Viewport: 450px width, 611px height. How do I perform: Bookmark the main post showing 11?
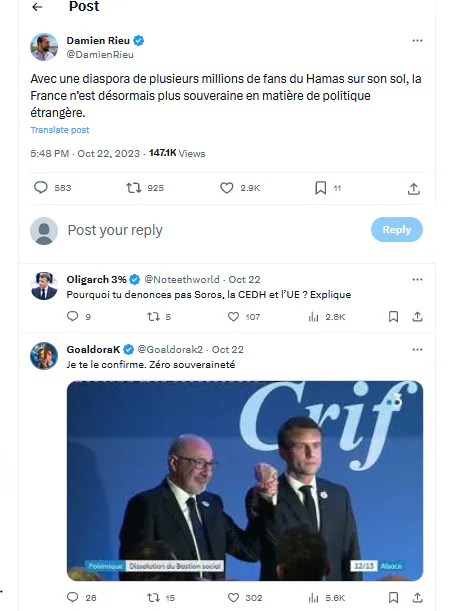[321, 188]
